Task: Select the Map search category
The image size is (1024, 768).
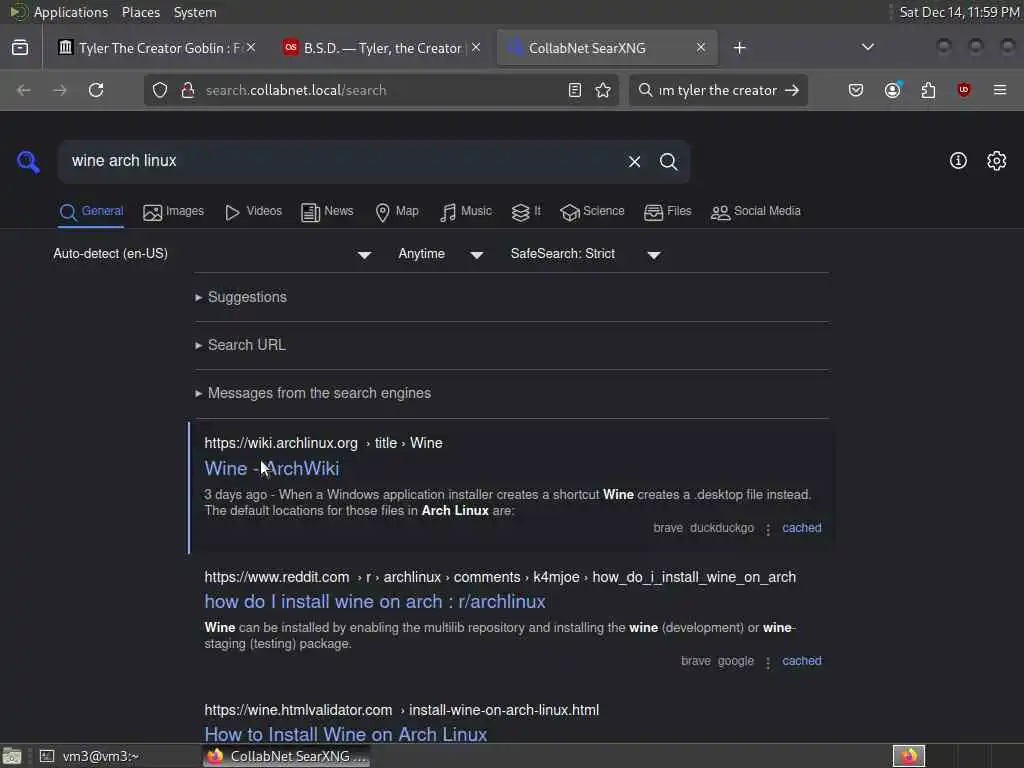Action: 397,212
